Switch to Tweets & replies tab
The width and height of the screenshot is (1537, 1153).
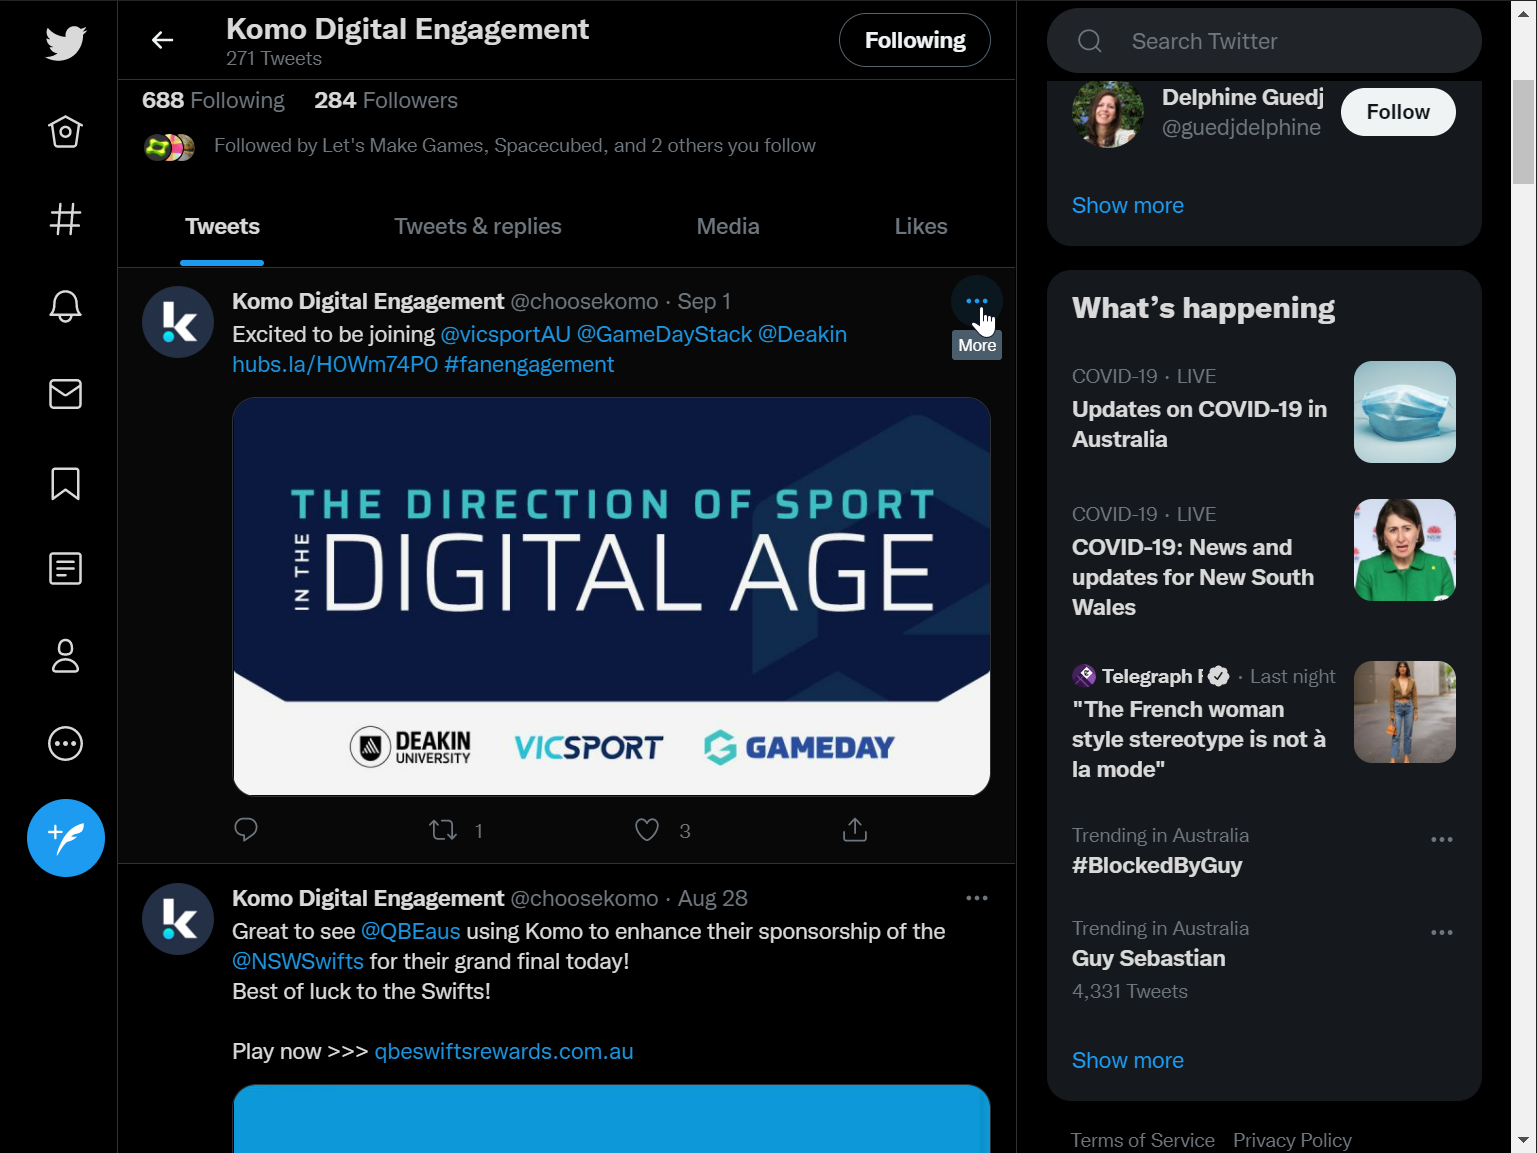click(x=477, y=227)
